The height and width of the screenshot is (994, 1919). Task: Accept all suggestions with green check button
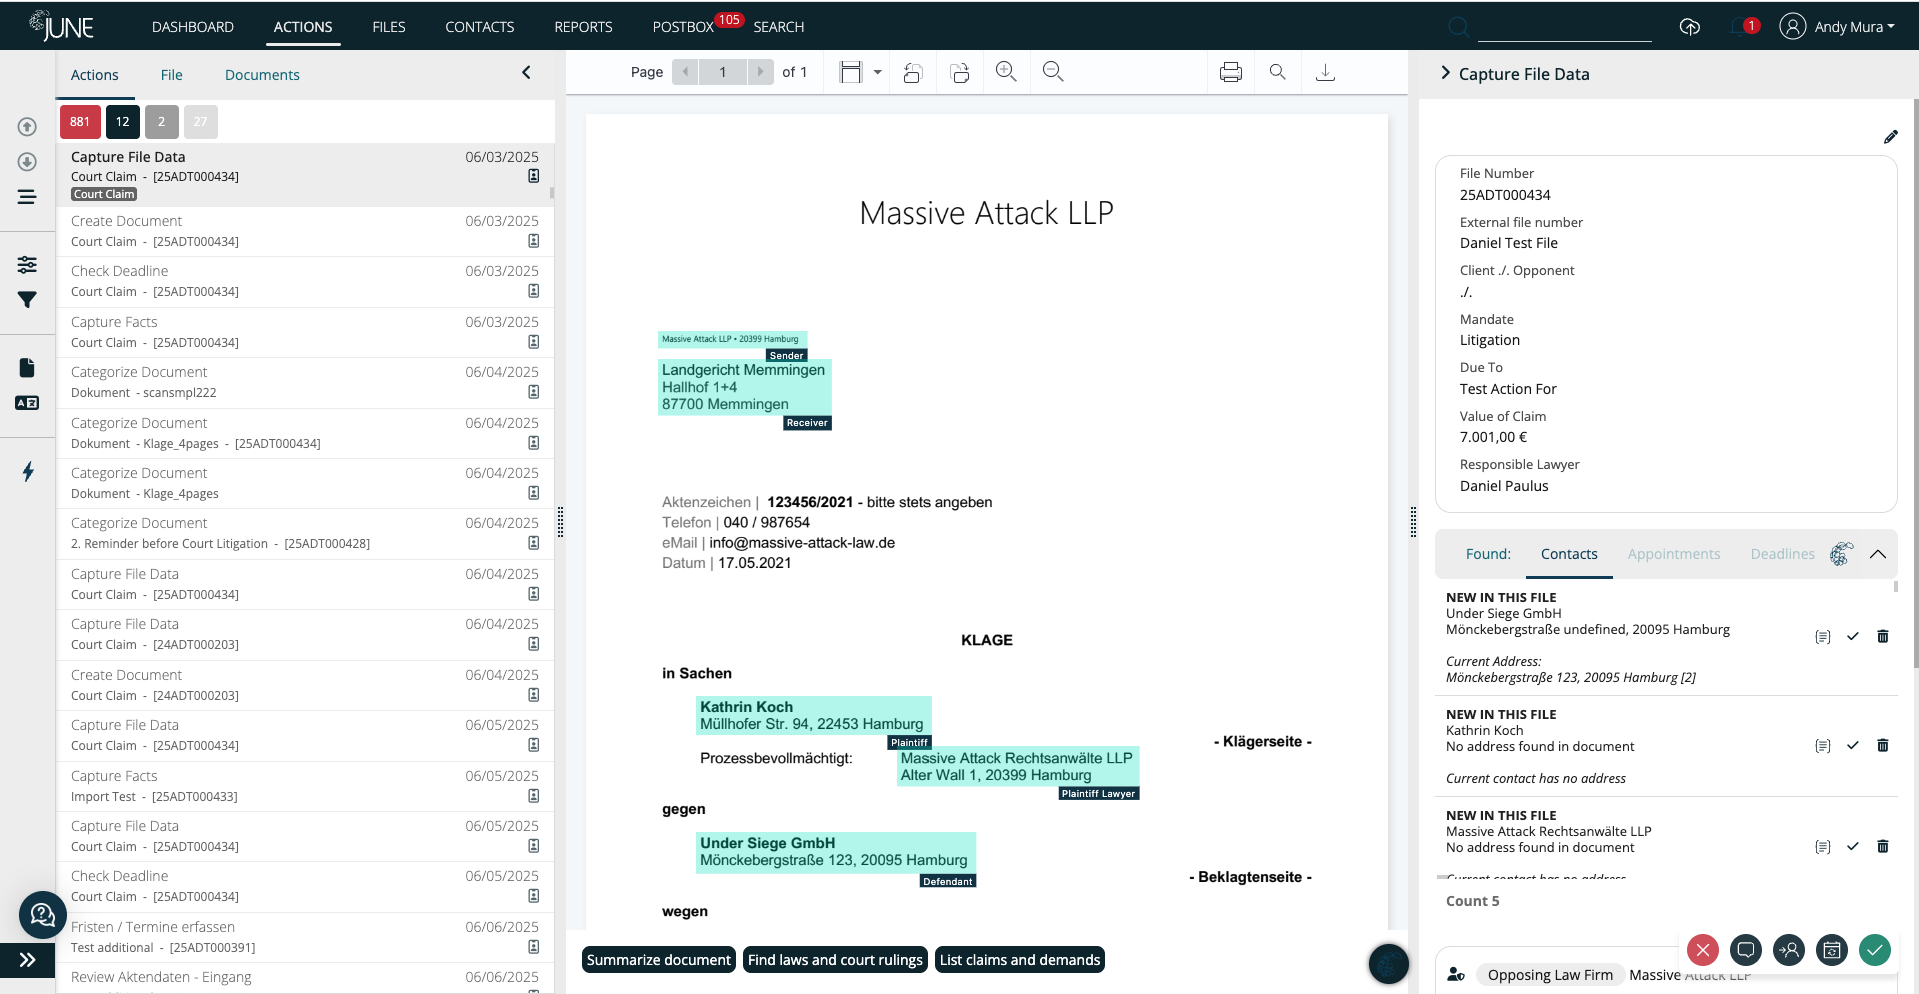pos(1874,950)
